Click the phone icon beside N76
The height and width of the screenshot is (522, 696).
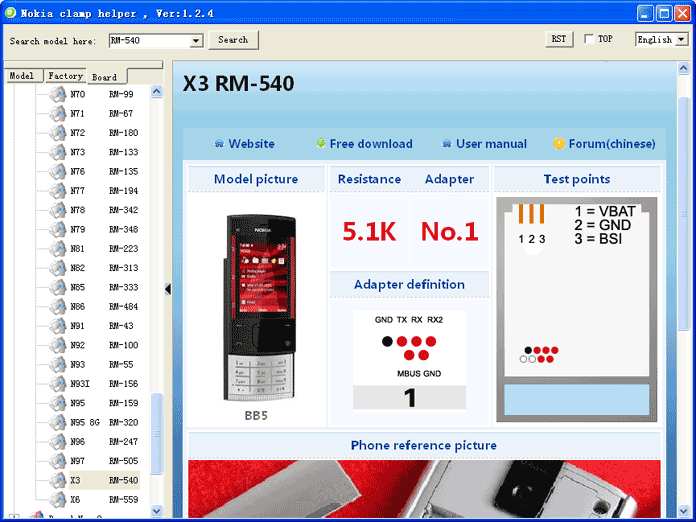click(58, 171)
